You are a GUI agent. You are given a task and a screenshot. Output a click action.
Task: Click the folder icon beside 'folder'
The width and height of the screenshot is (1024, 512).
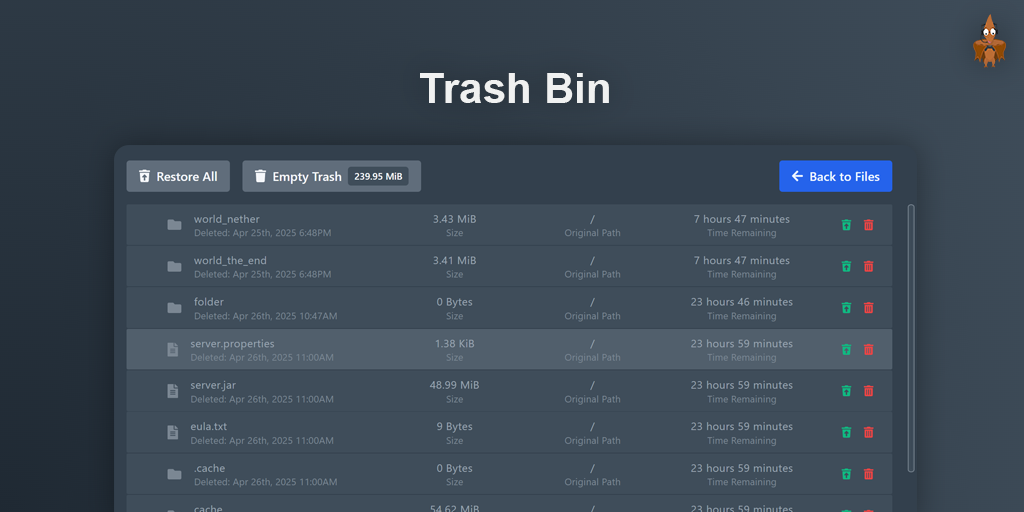tap(174, 308)
